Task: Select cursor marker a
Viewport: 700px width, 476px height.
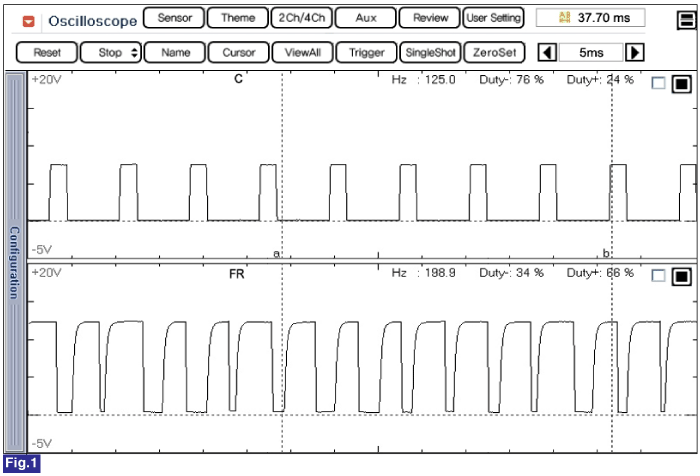Action: click(x=276, y=254)
